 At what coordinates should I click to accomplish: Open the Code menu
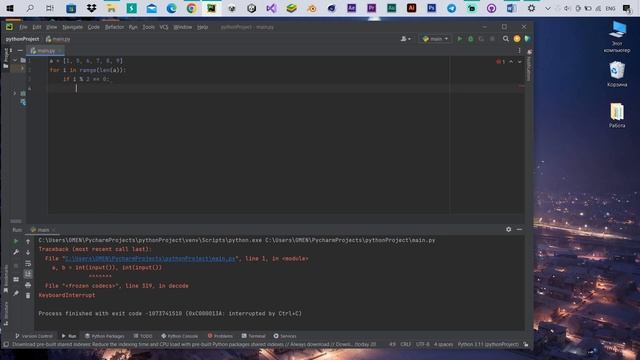tap(93, 27)
